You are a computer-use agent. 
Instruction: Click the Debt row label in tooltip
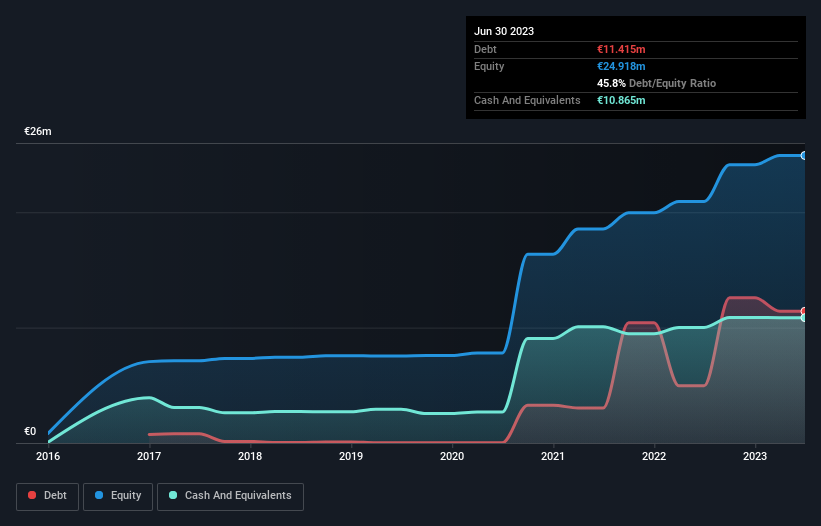point(485,49)
